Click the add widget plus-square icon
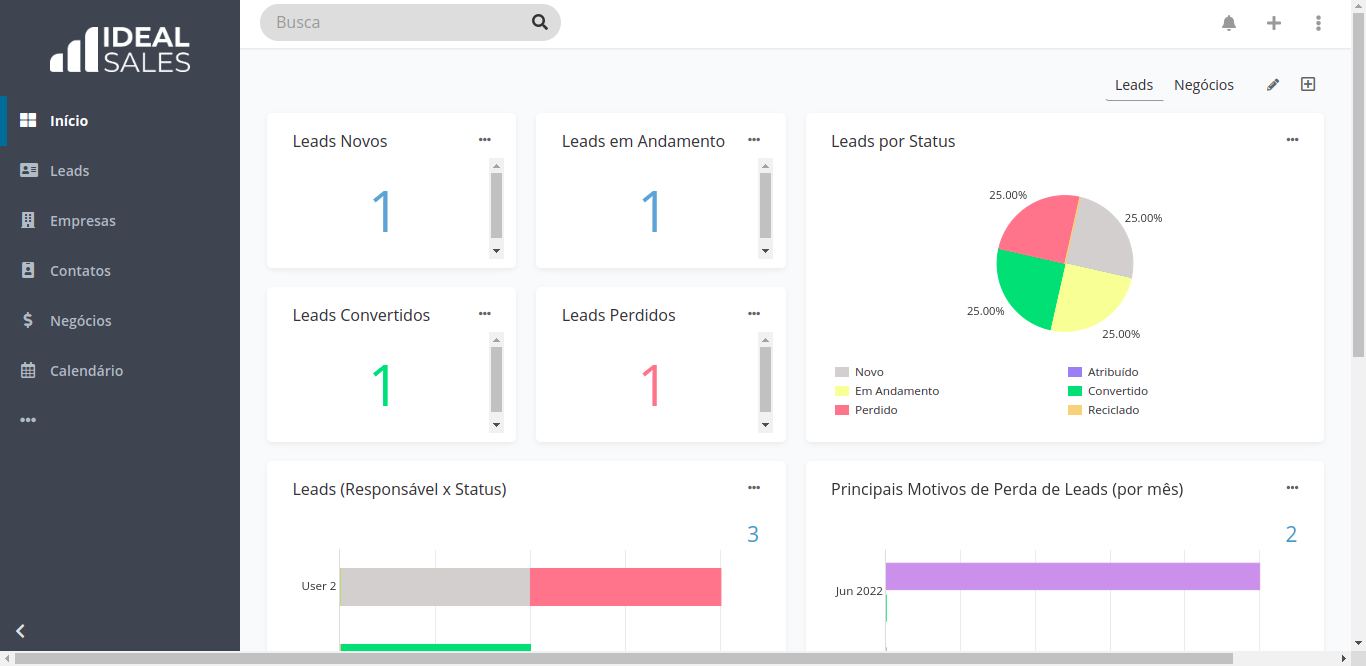Image resolution: width=1366 pixels, height=666 pixels. (x=1308, y=84)
